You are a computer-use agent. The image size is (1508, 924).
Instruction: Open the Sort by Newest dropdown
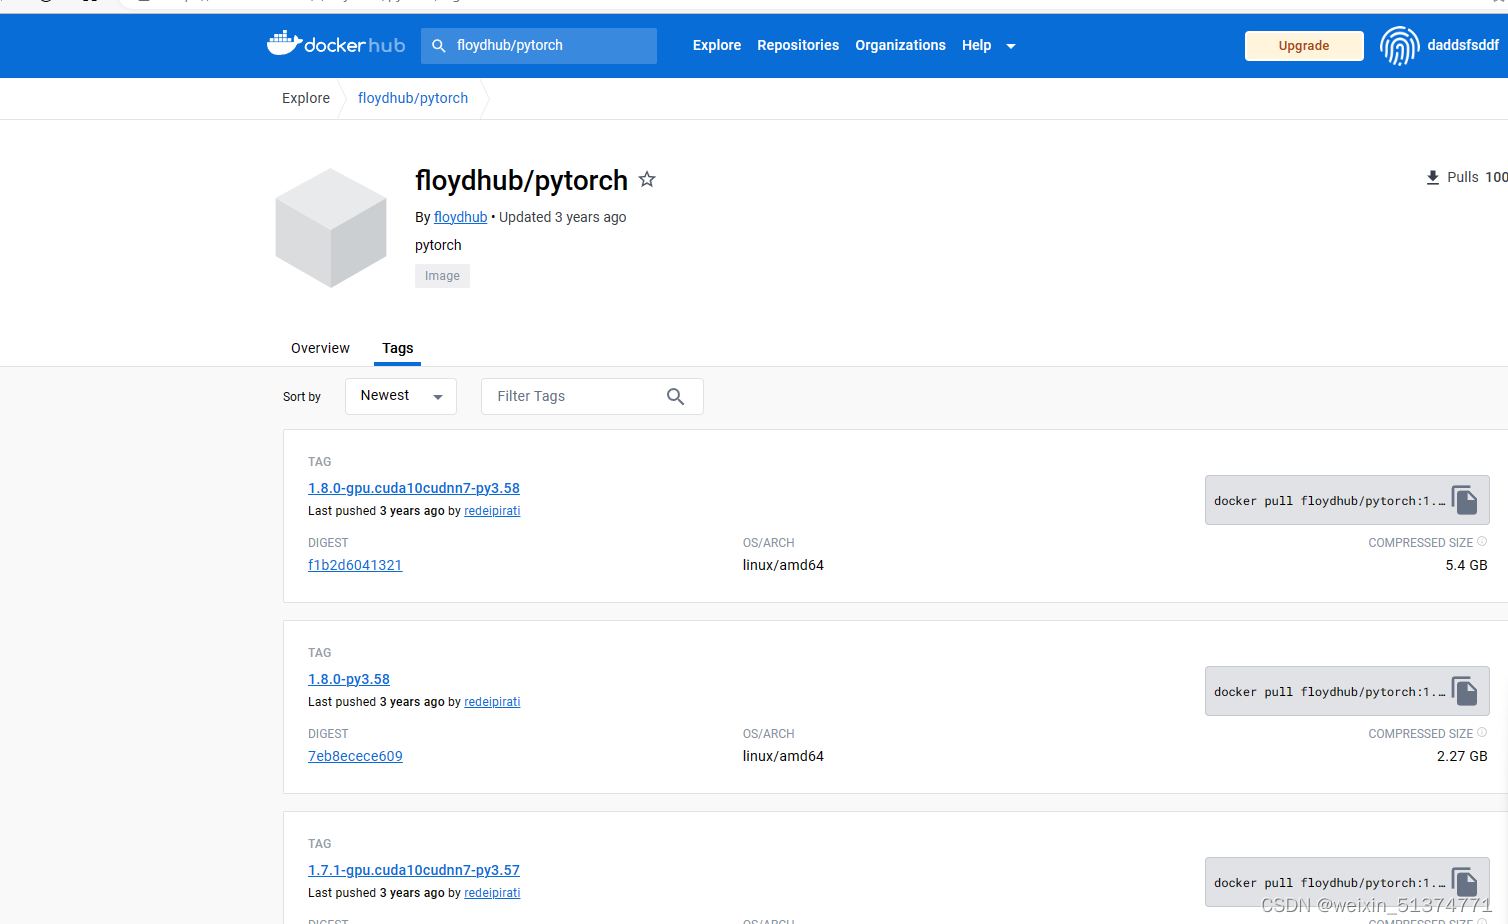pos(401,396)
